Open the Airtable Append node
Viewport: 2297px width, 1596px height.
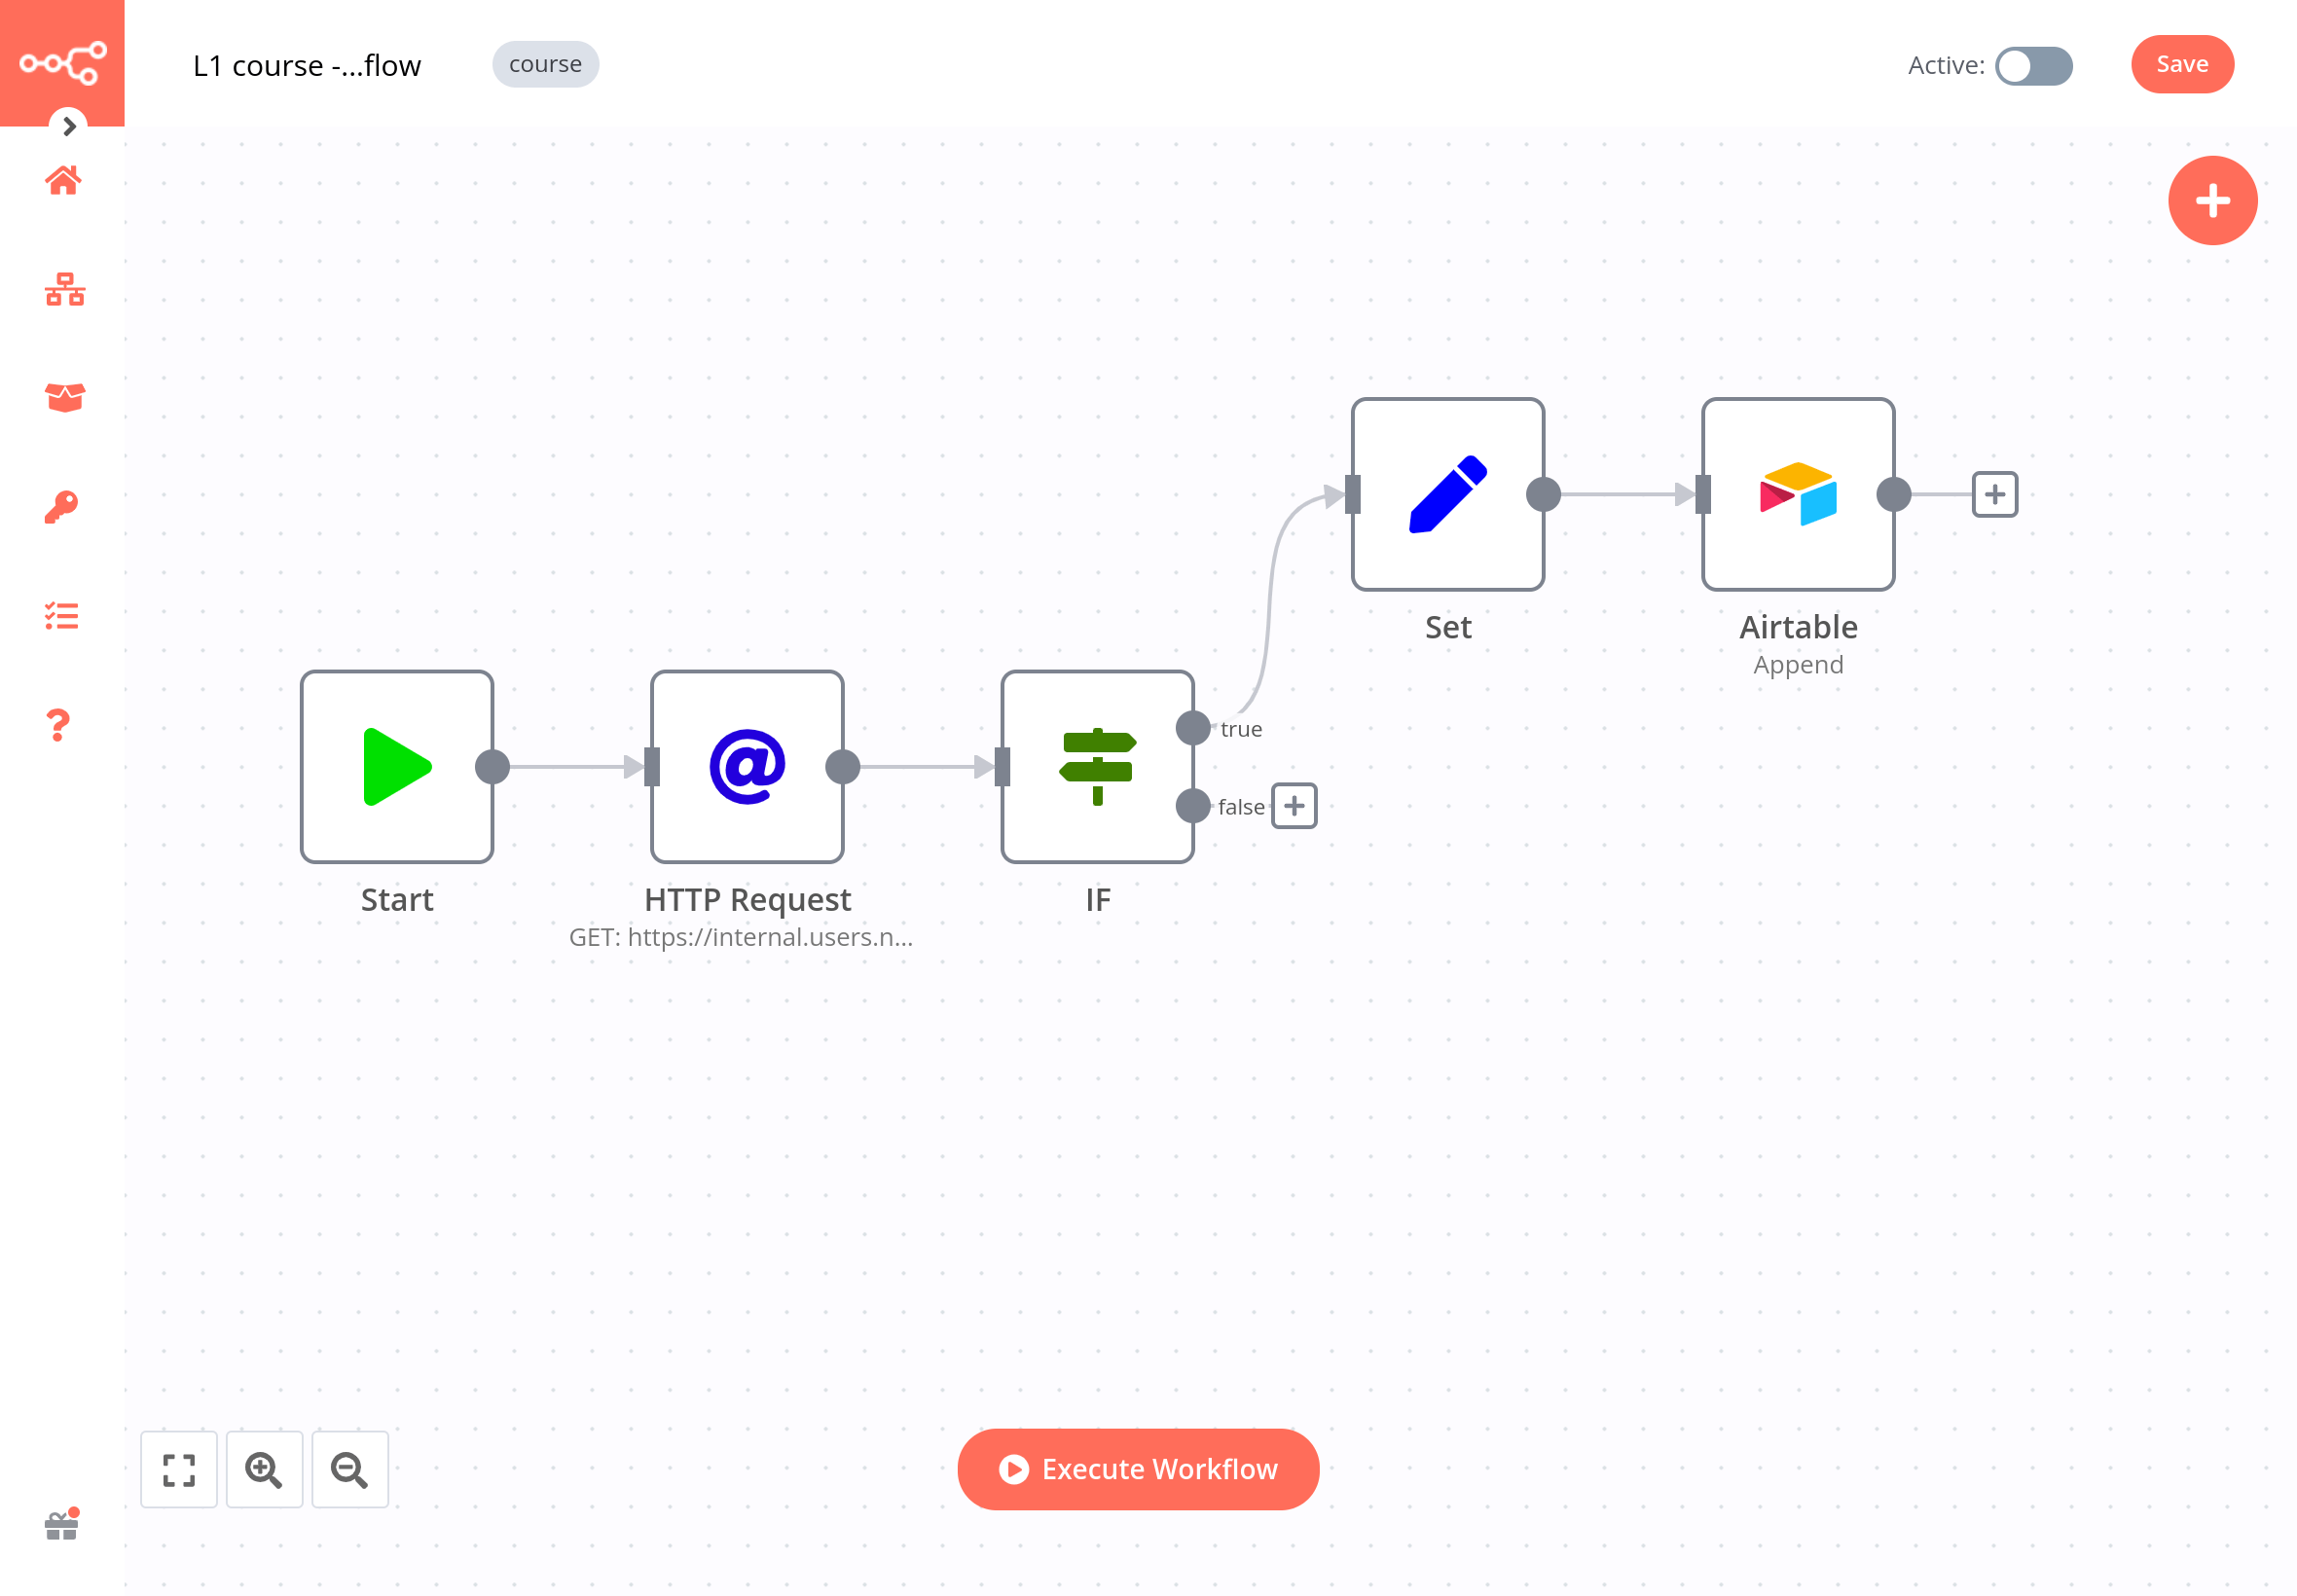(1797, 493)
